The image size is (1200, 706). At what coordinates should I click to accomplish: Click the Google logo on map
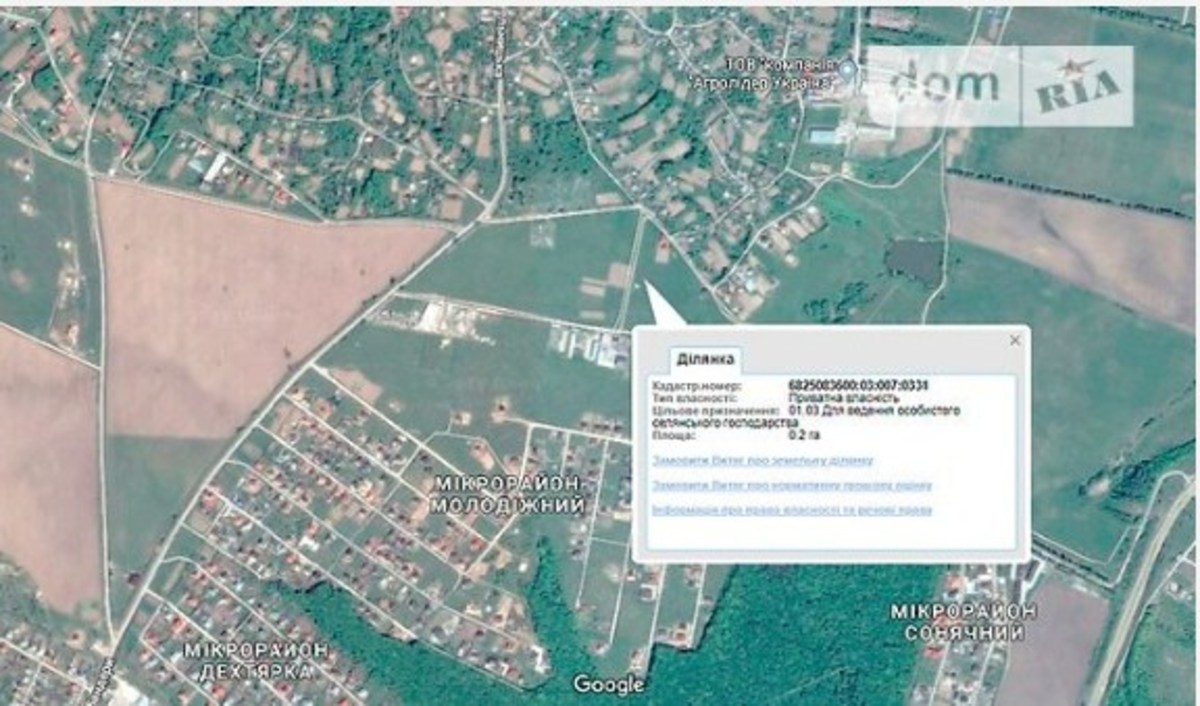tap(608, 685)
